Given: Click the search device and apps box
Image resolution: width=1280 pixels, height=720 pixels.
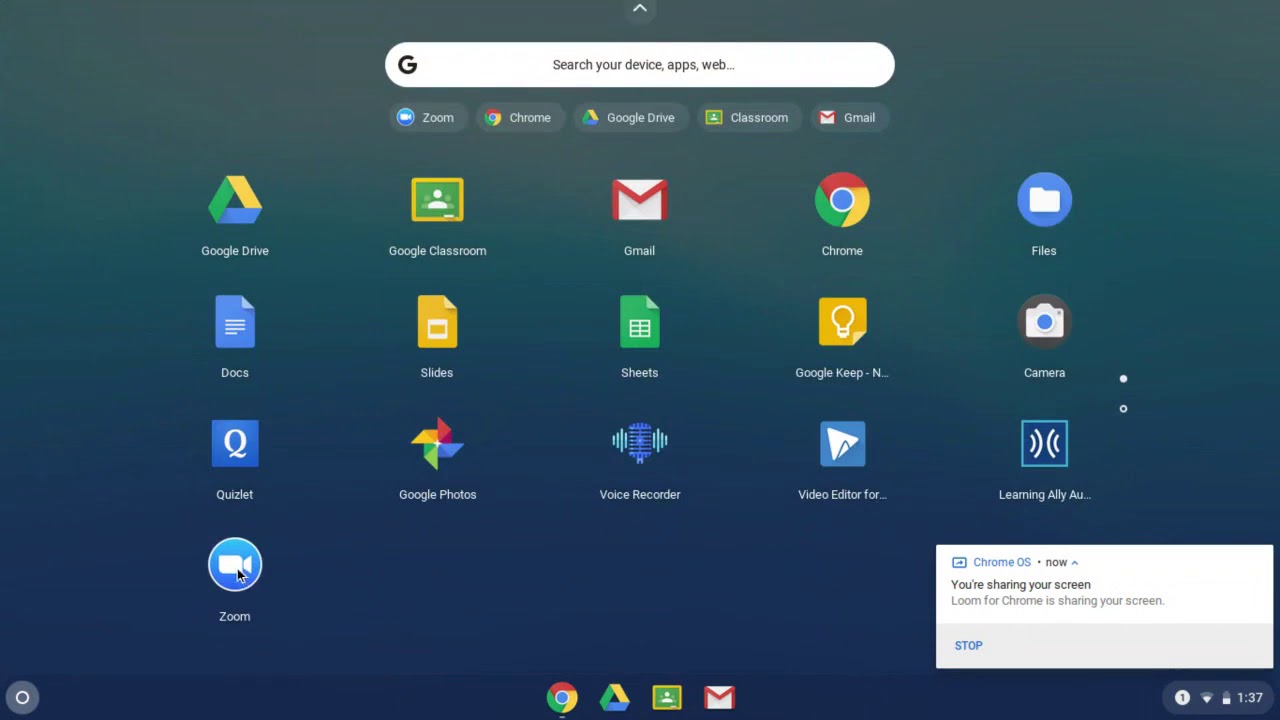Looking at the screenshot, I should click(x=640, y=65).
